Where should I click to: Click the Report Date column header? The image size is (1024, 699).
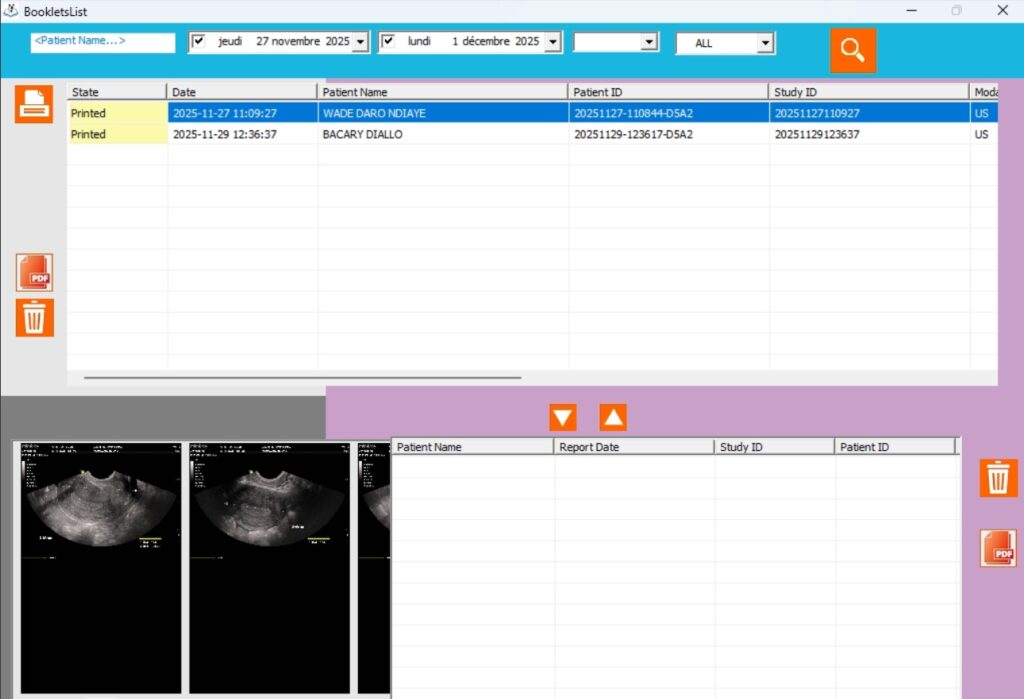[x=633, y=447]
